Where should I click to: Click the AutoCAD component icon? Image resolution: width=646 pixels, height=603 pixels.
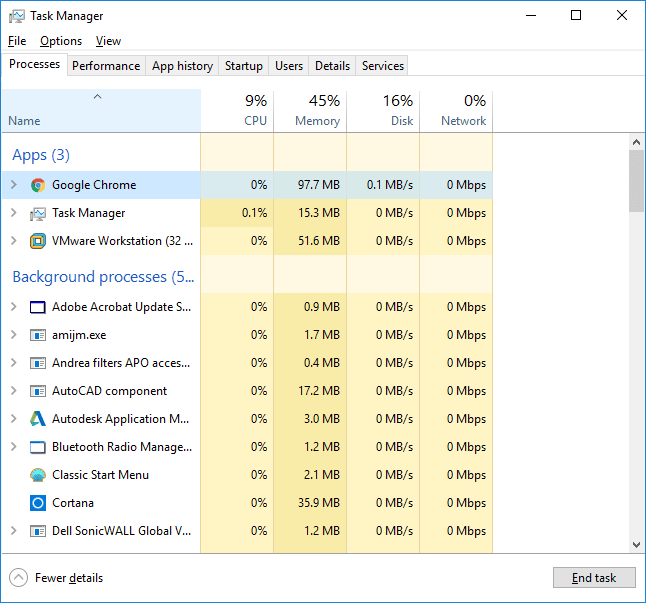[38, 391]
